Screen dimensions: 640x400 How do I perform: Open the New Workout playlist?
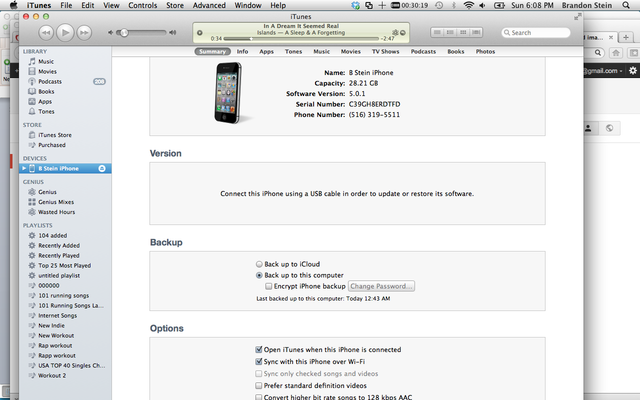tap(56, 336)
